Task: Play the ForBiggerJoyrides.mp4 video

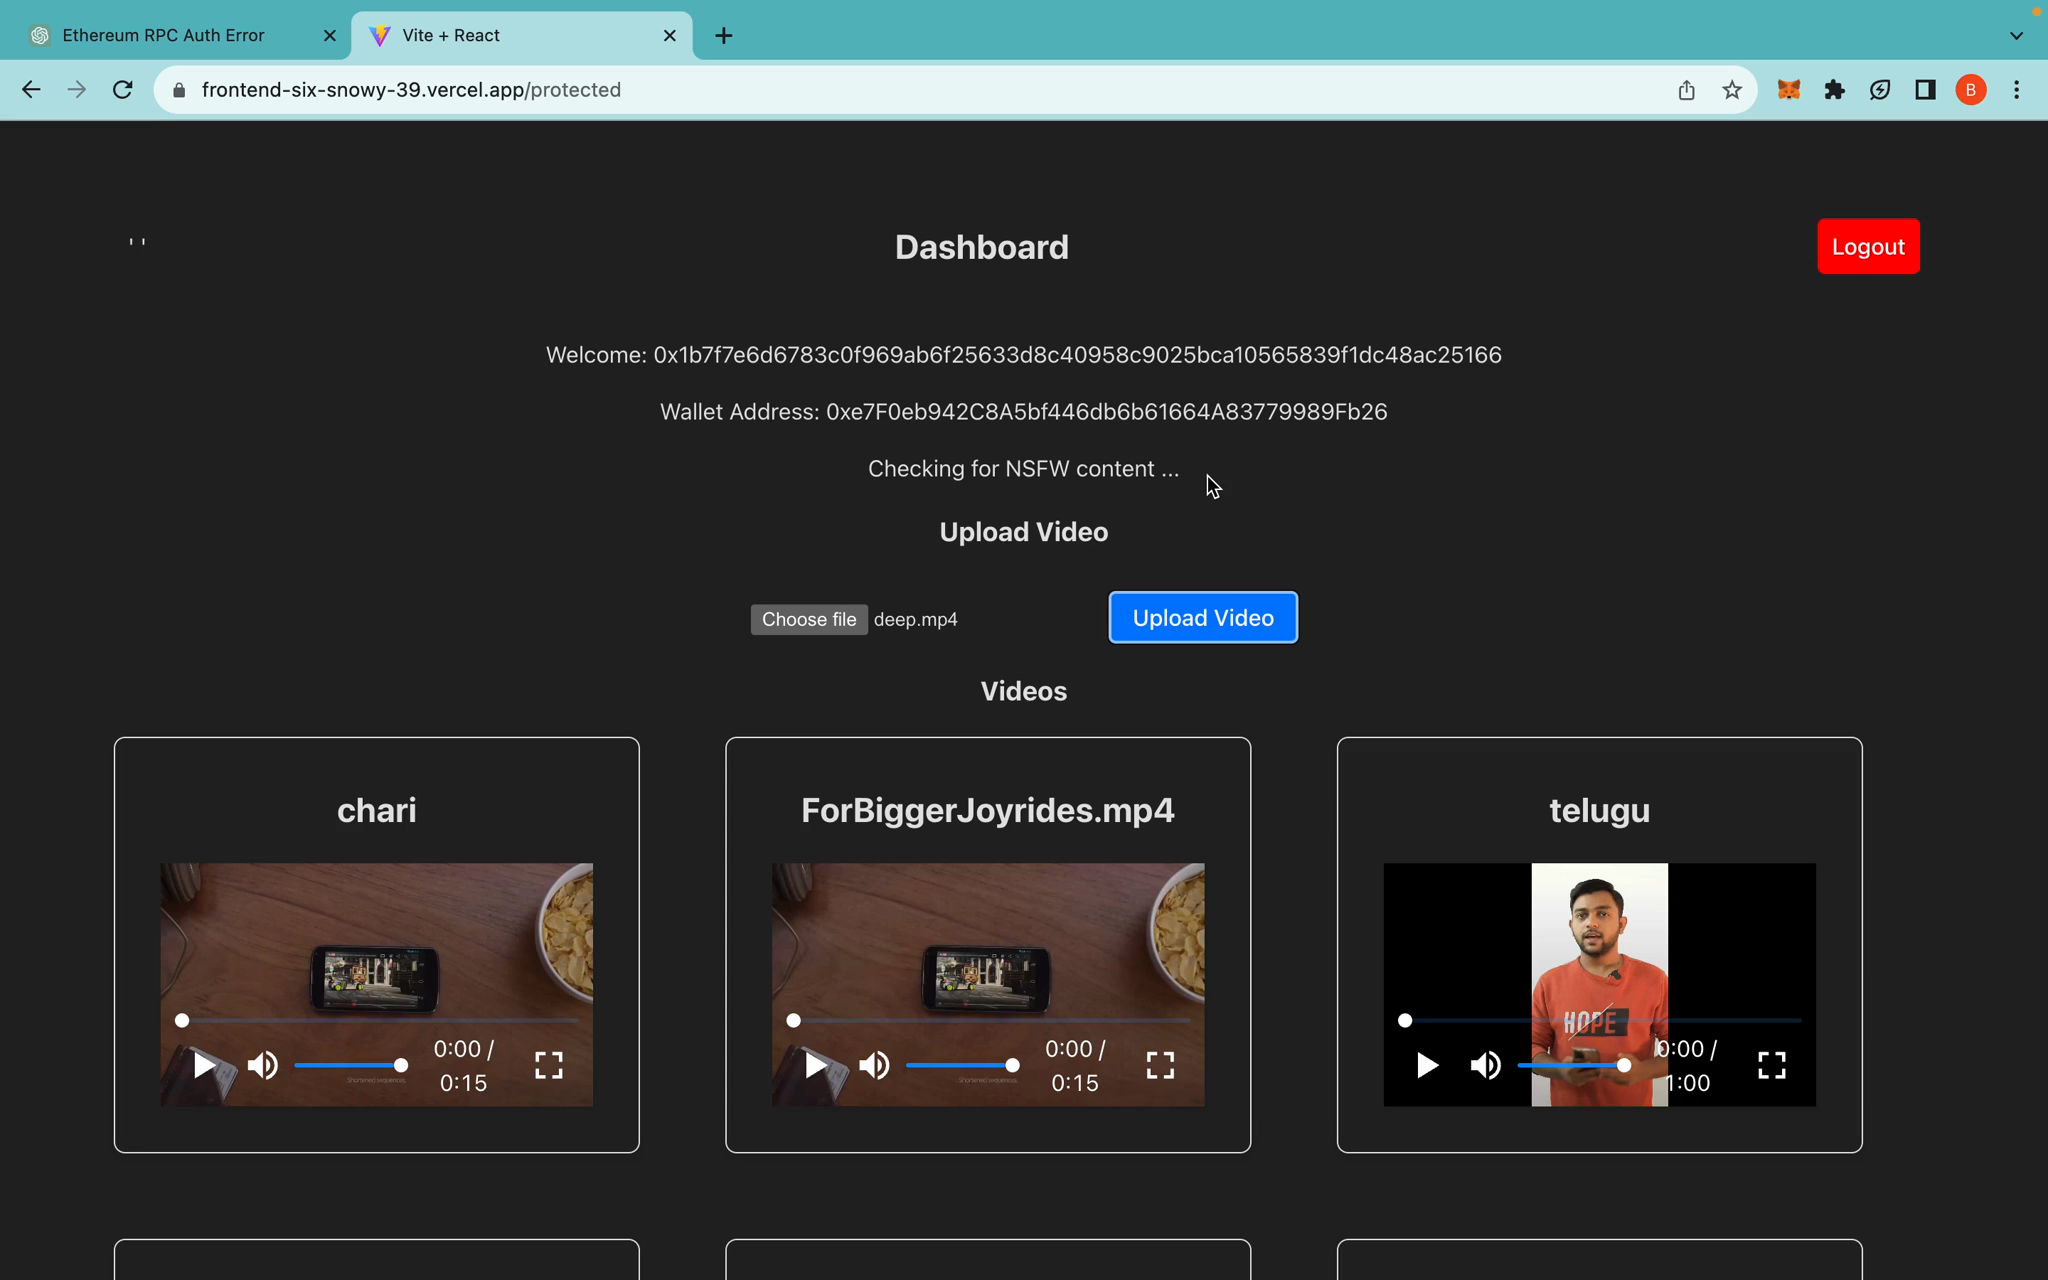Action: [816, 1065]
